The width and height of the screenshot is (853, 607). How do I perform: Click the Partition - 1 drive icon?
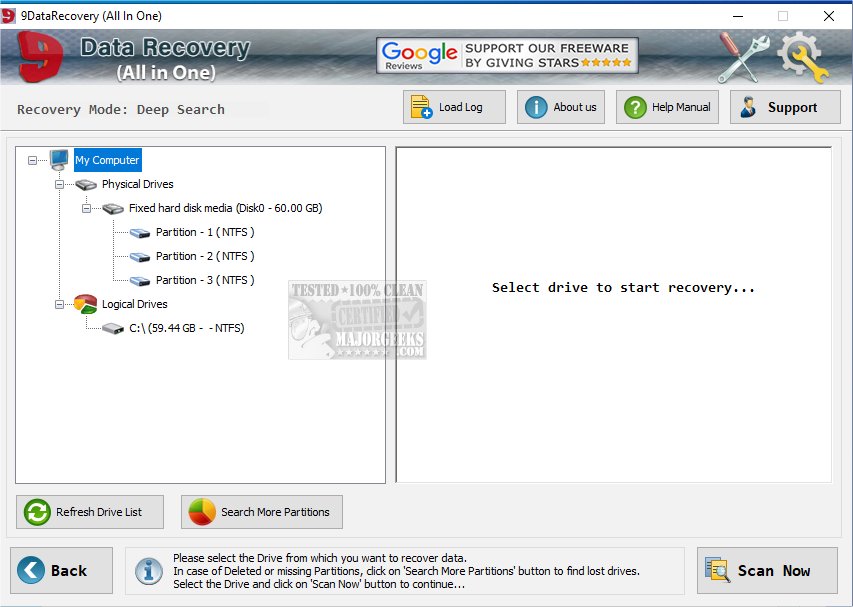(x=140, y=233)
